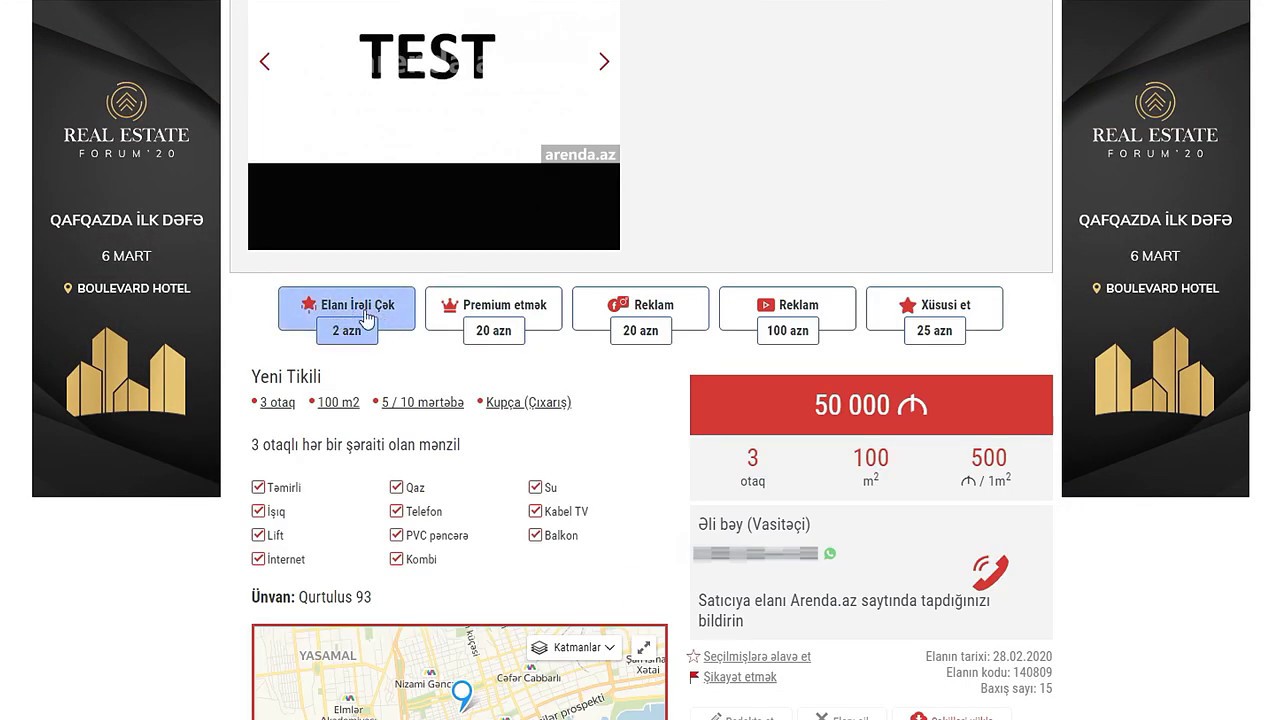Click seller name Əli bəy (Vasitəçi)
This screenshot has height=720, width=1280.
tap(754, 524)
